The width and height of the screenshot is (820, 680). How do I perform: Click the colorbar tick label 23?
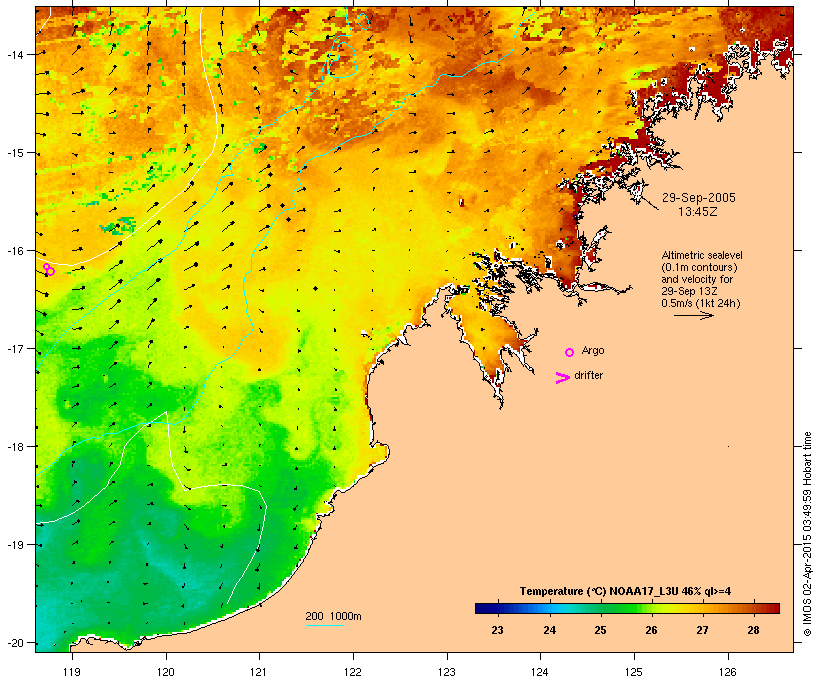497,630
